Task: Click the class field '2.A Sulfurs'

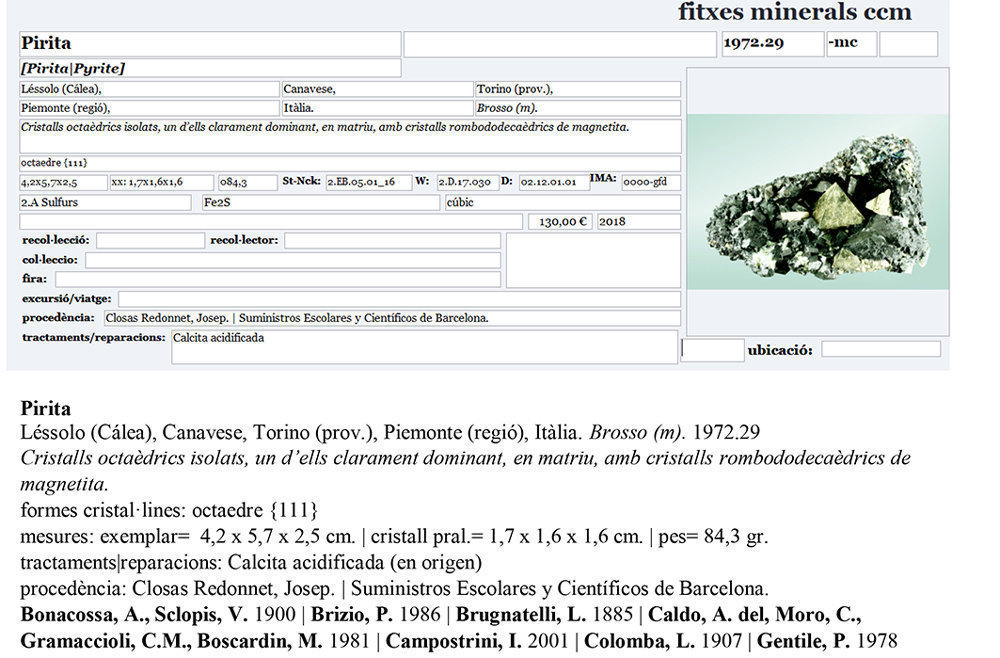Action: click(105, 203)
